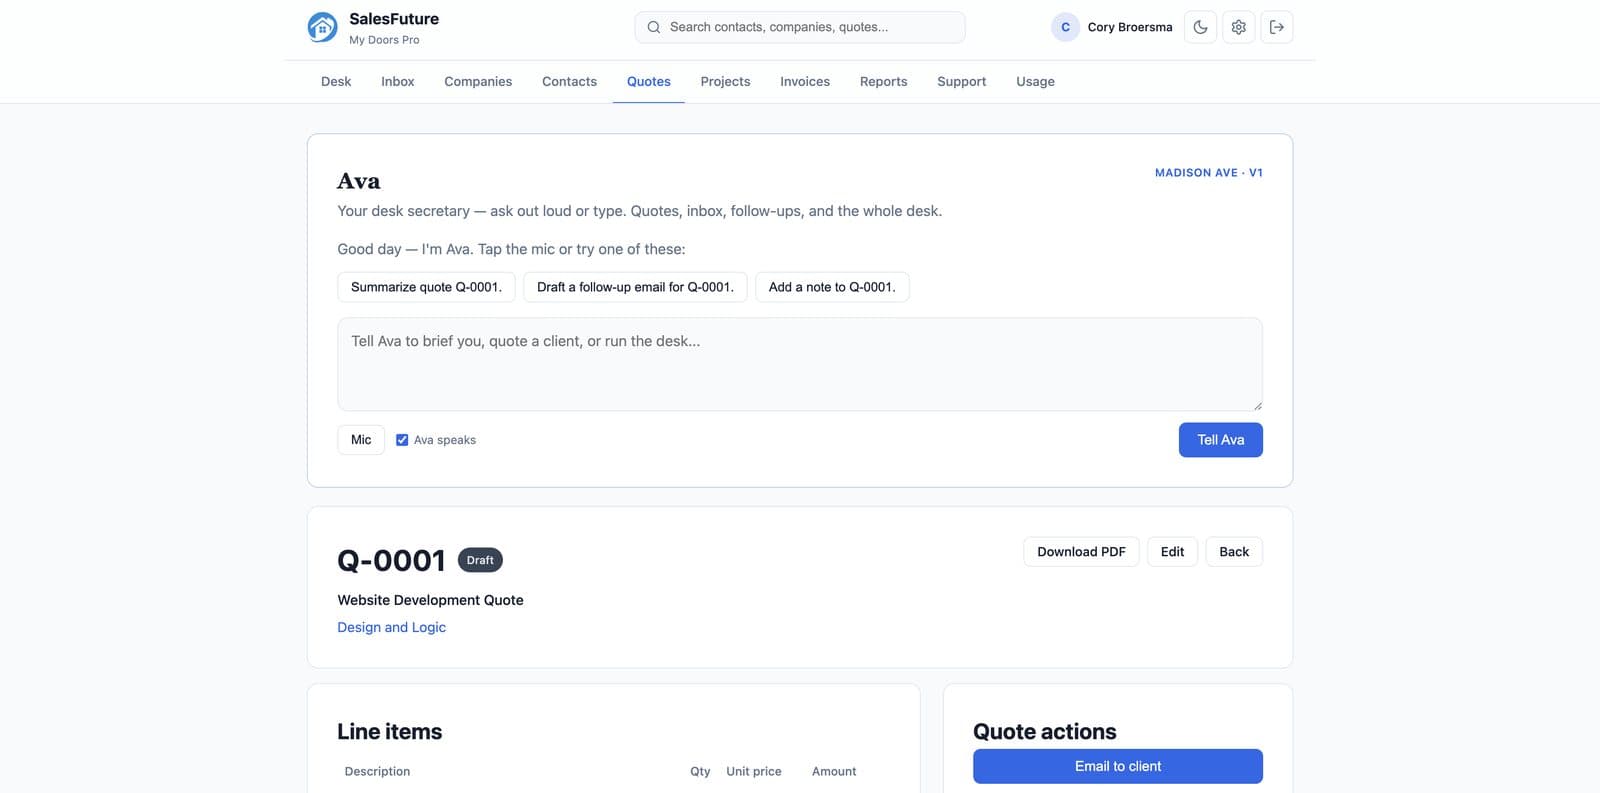Click the 'Description' column header
The image size is (1600, 793).
[x=377, y=771]
